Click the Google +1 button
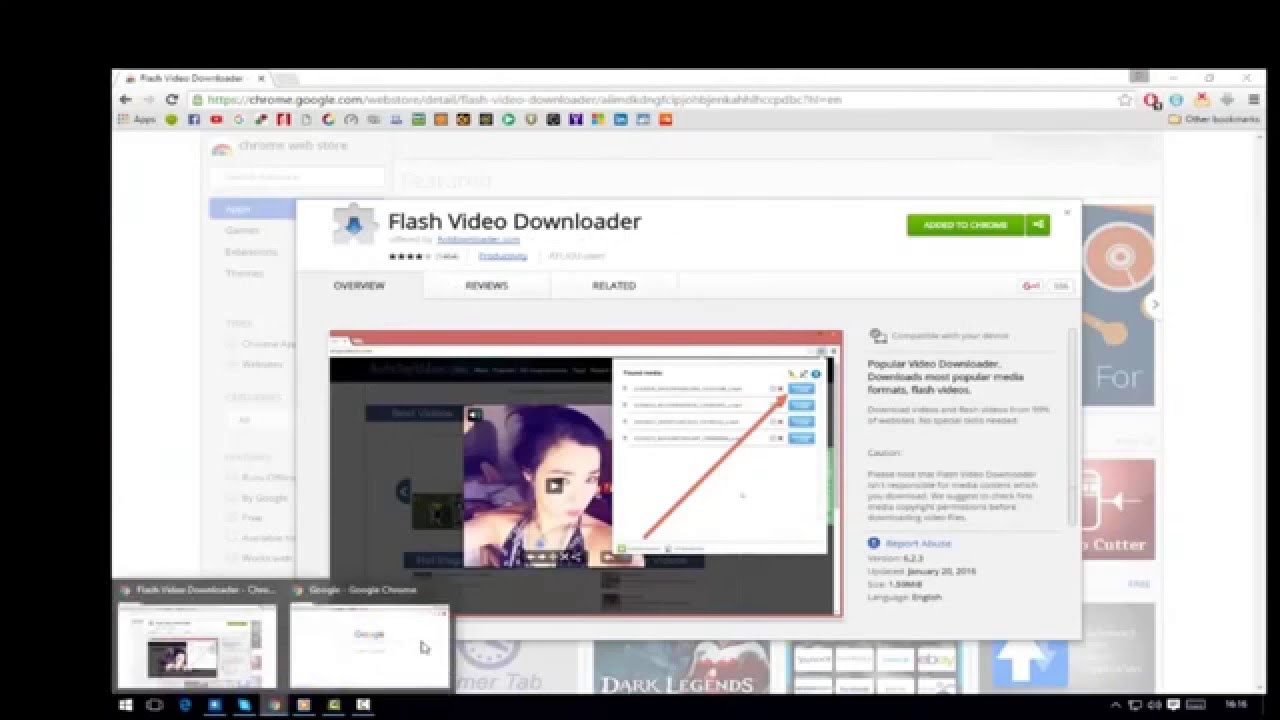 click(x=1030, y=286)
